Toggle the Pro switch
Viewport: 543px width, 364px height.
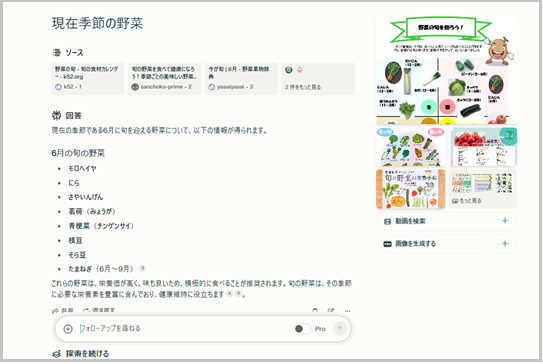(x=302, y=329)
